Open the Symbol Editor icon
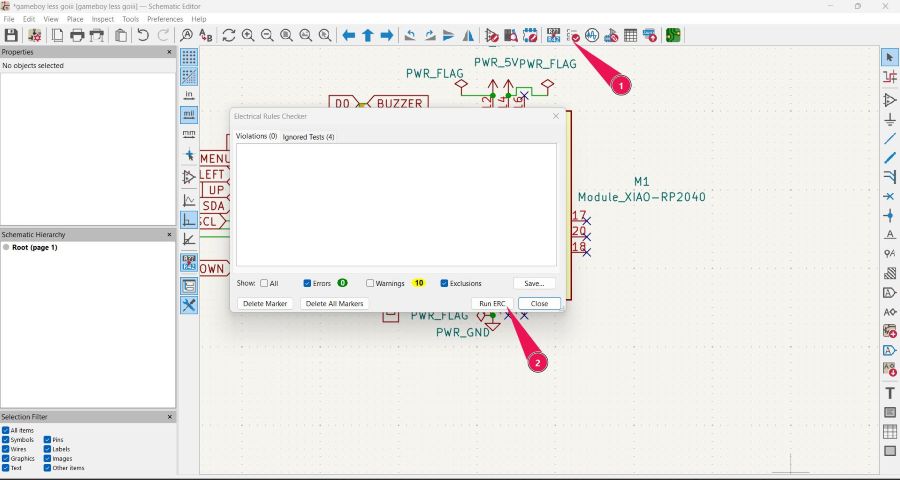The height and width of the screenshot is (480, 900). pos(491,35)
